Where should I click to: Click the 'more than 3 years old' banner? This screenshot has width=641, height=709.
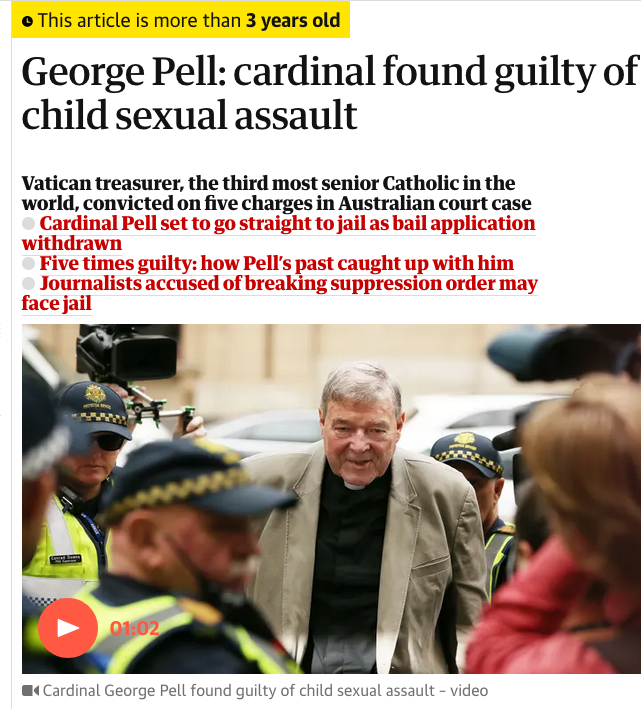(x=181, y=20)
